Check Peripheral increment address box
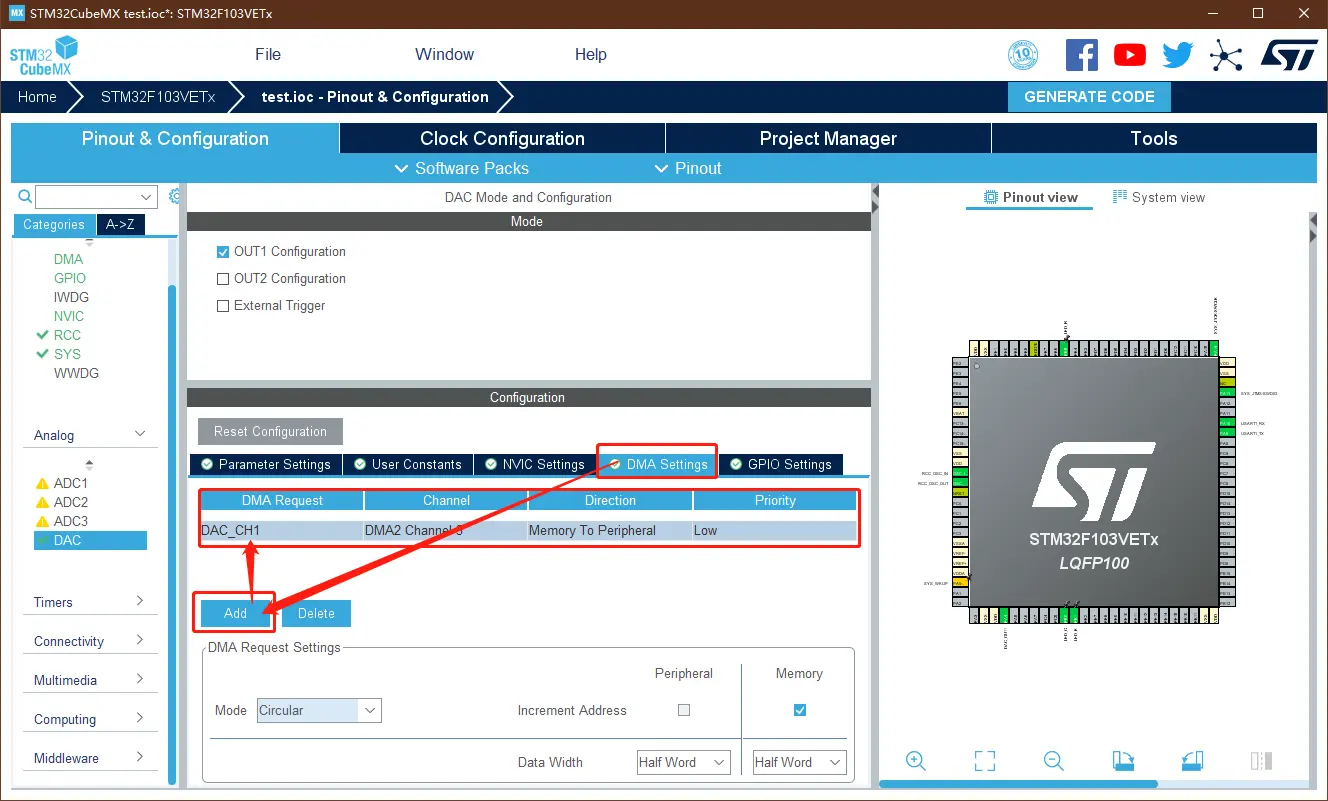The image size is (1328, 801). click(684, 710)
